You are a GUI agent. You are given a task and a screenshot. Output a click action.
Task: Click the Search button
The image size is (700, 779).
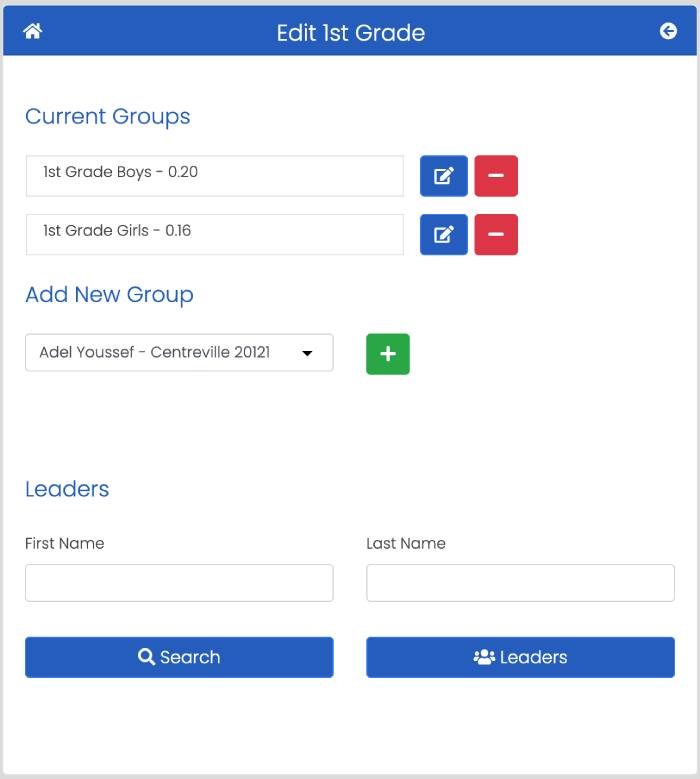(179, 657)
